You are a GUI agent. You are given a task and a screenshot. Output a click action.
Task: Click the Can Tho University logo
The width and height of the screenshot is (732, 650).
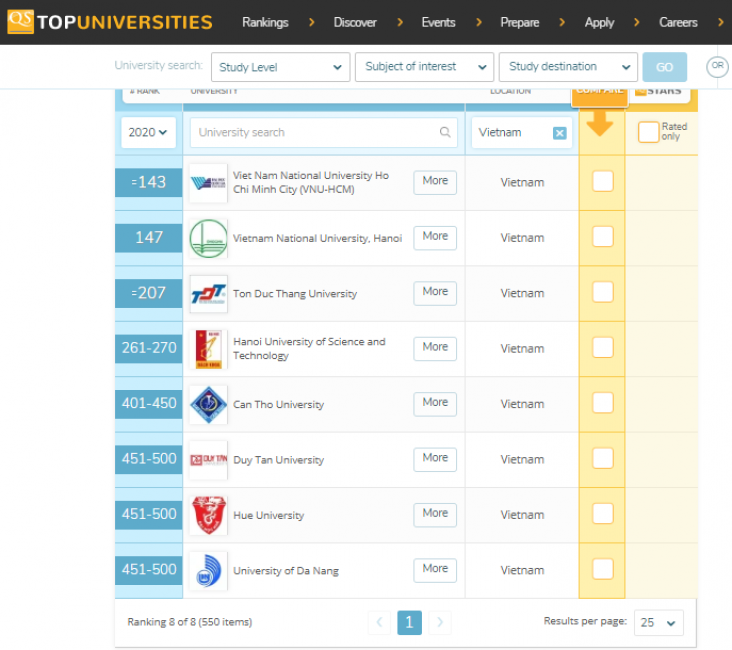coord(208,405)
